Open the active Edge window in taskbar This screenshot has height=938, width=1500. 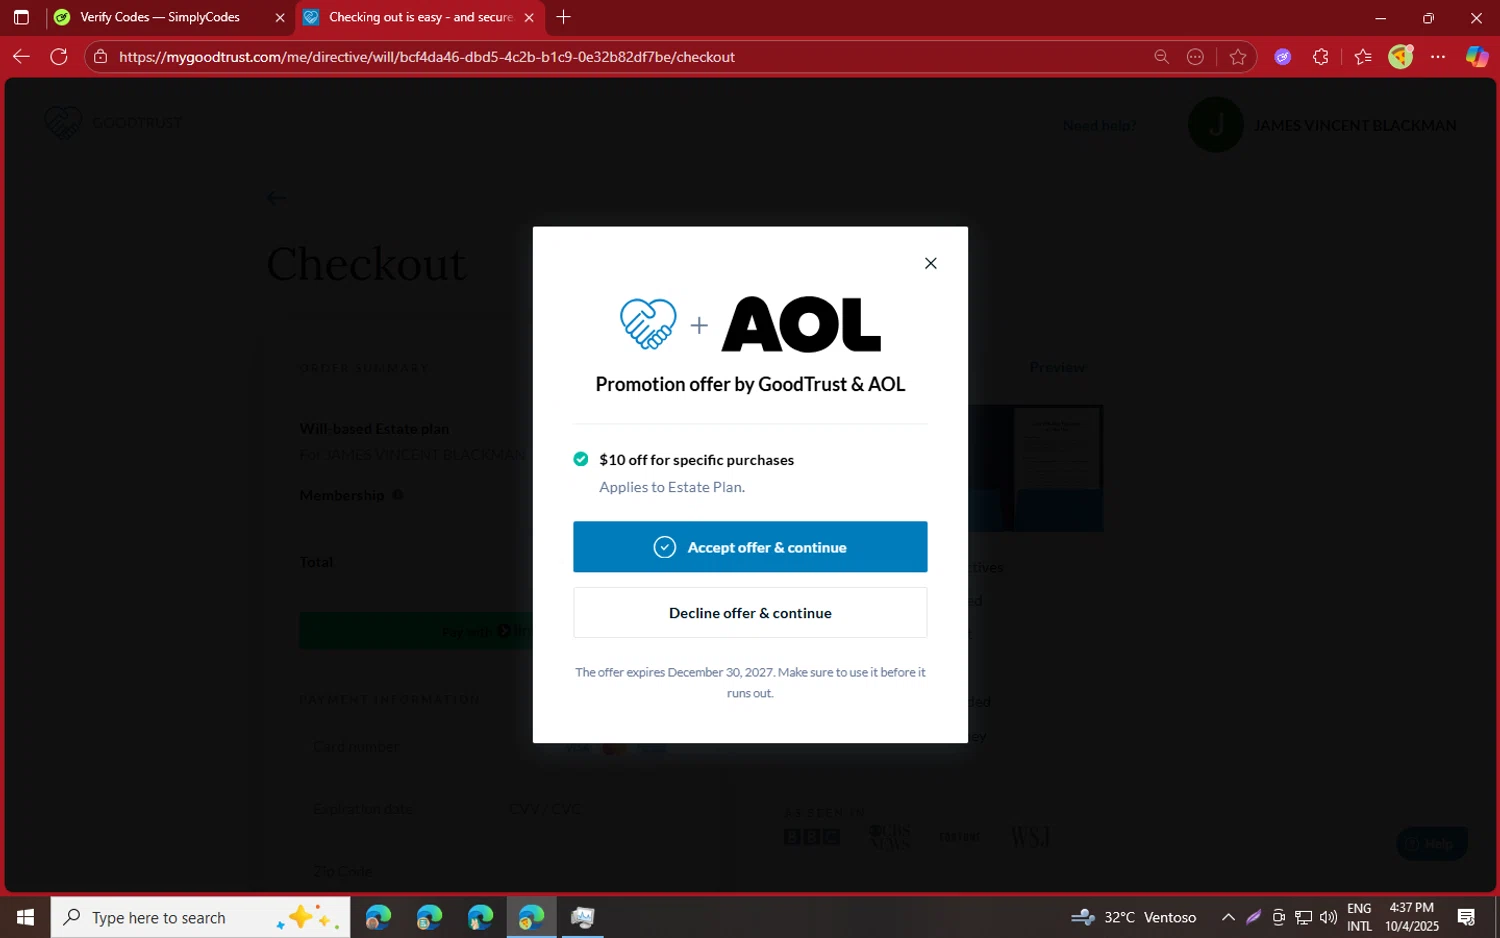point(531,917)
